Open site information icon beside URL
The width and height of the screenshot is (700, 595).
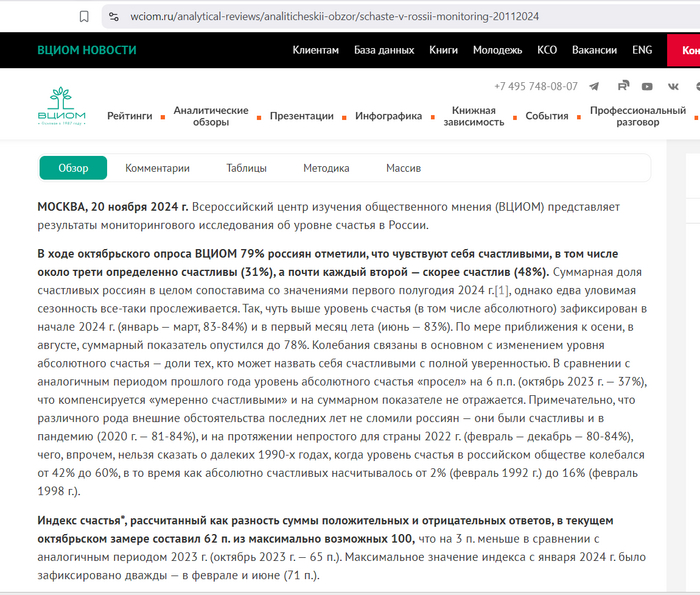(114, 17)
